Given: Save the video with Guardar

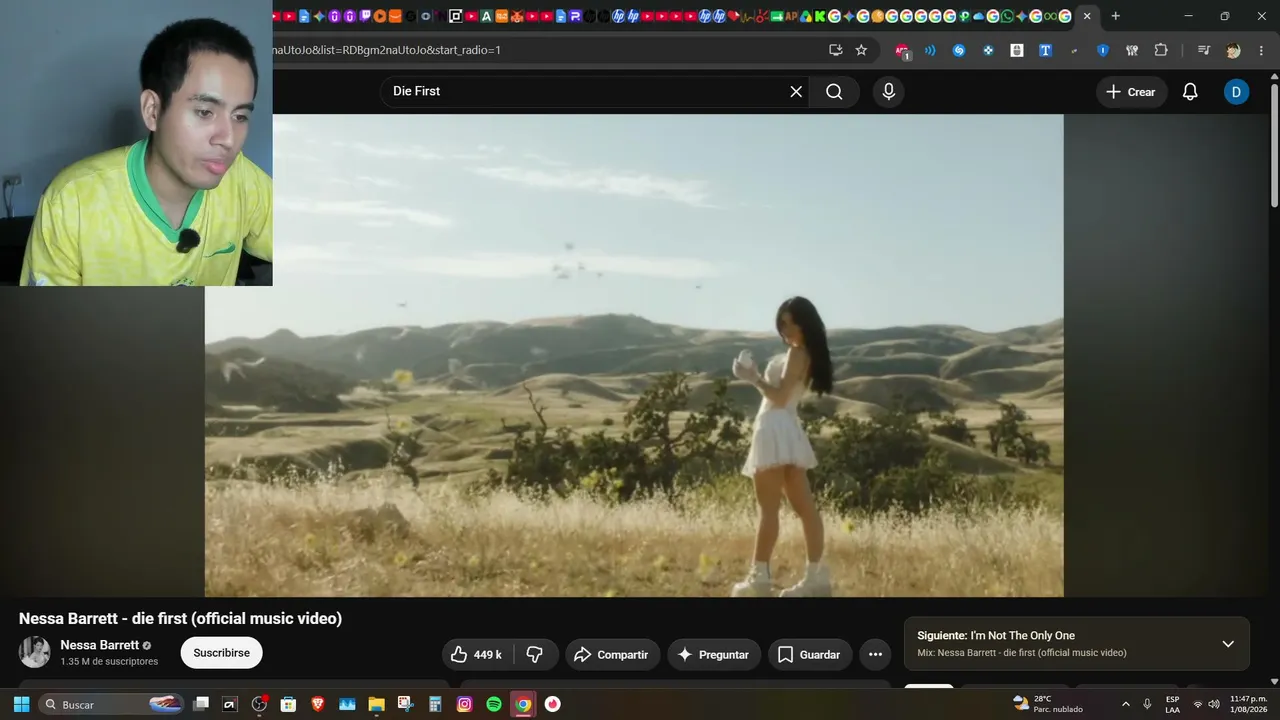Looking at the screenshot, I should [810, 654].
